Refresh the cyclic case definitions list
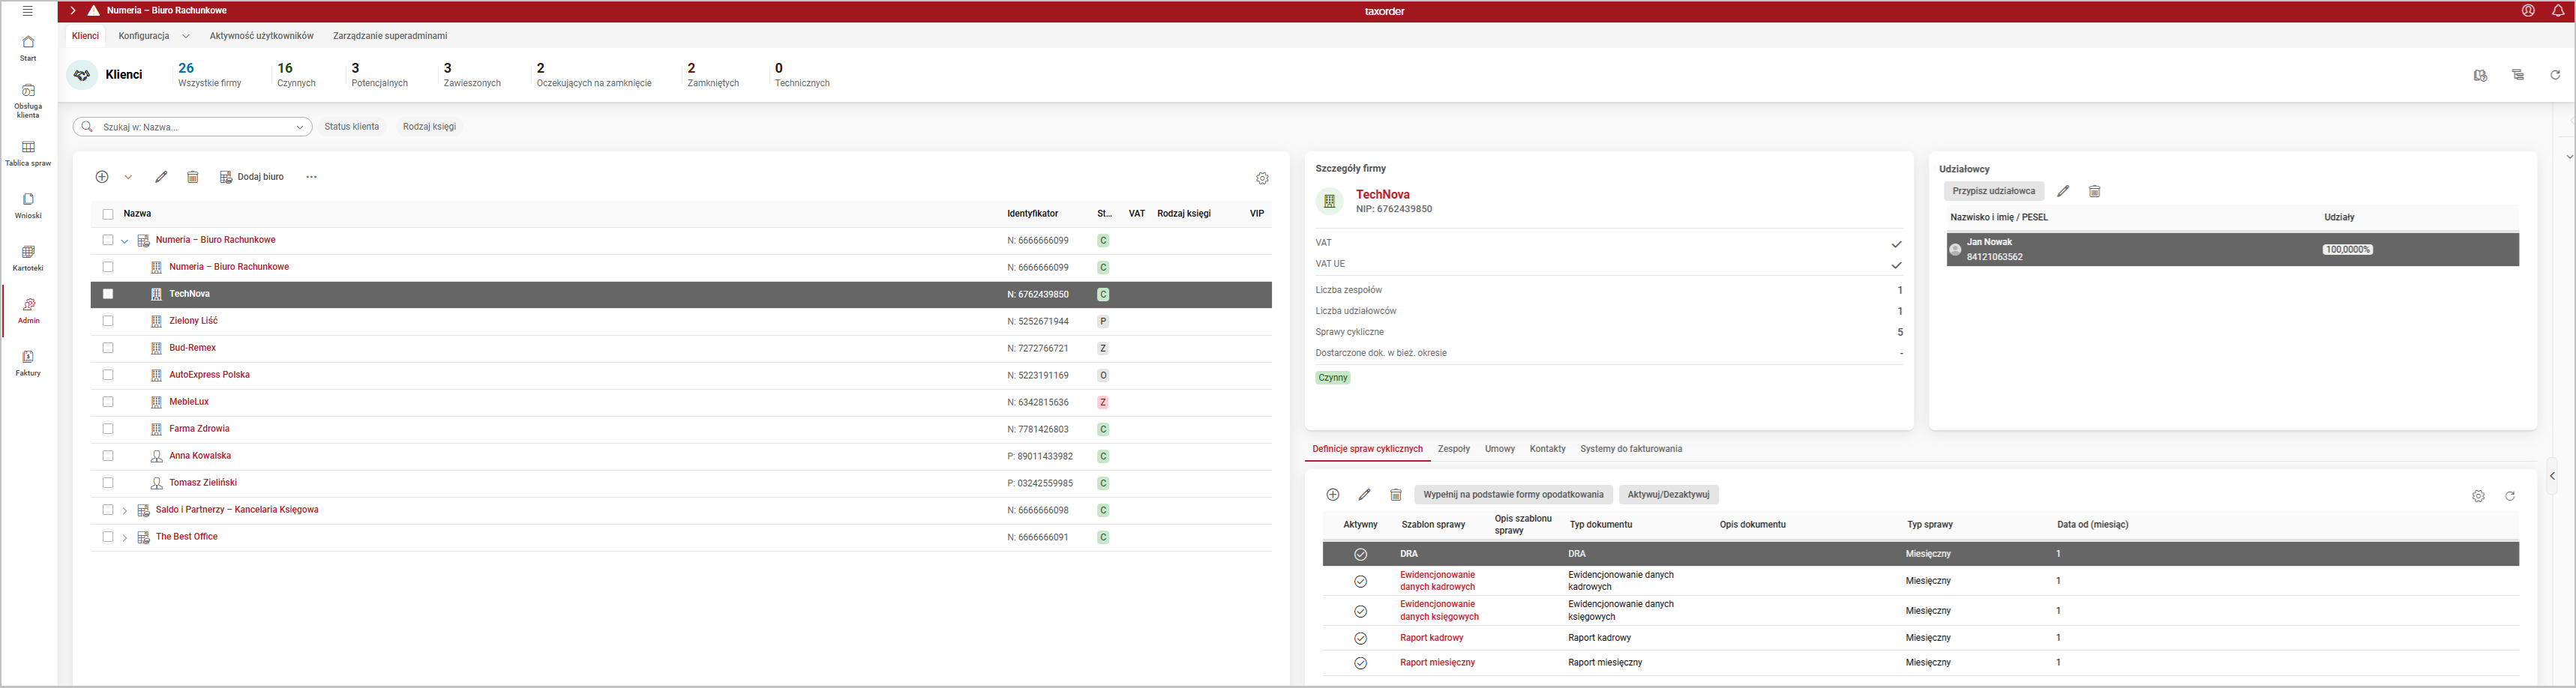The width and height of the screenshot is (2576, 688). point(2509,496)
